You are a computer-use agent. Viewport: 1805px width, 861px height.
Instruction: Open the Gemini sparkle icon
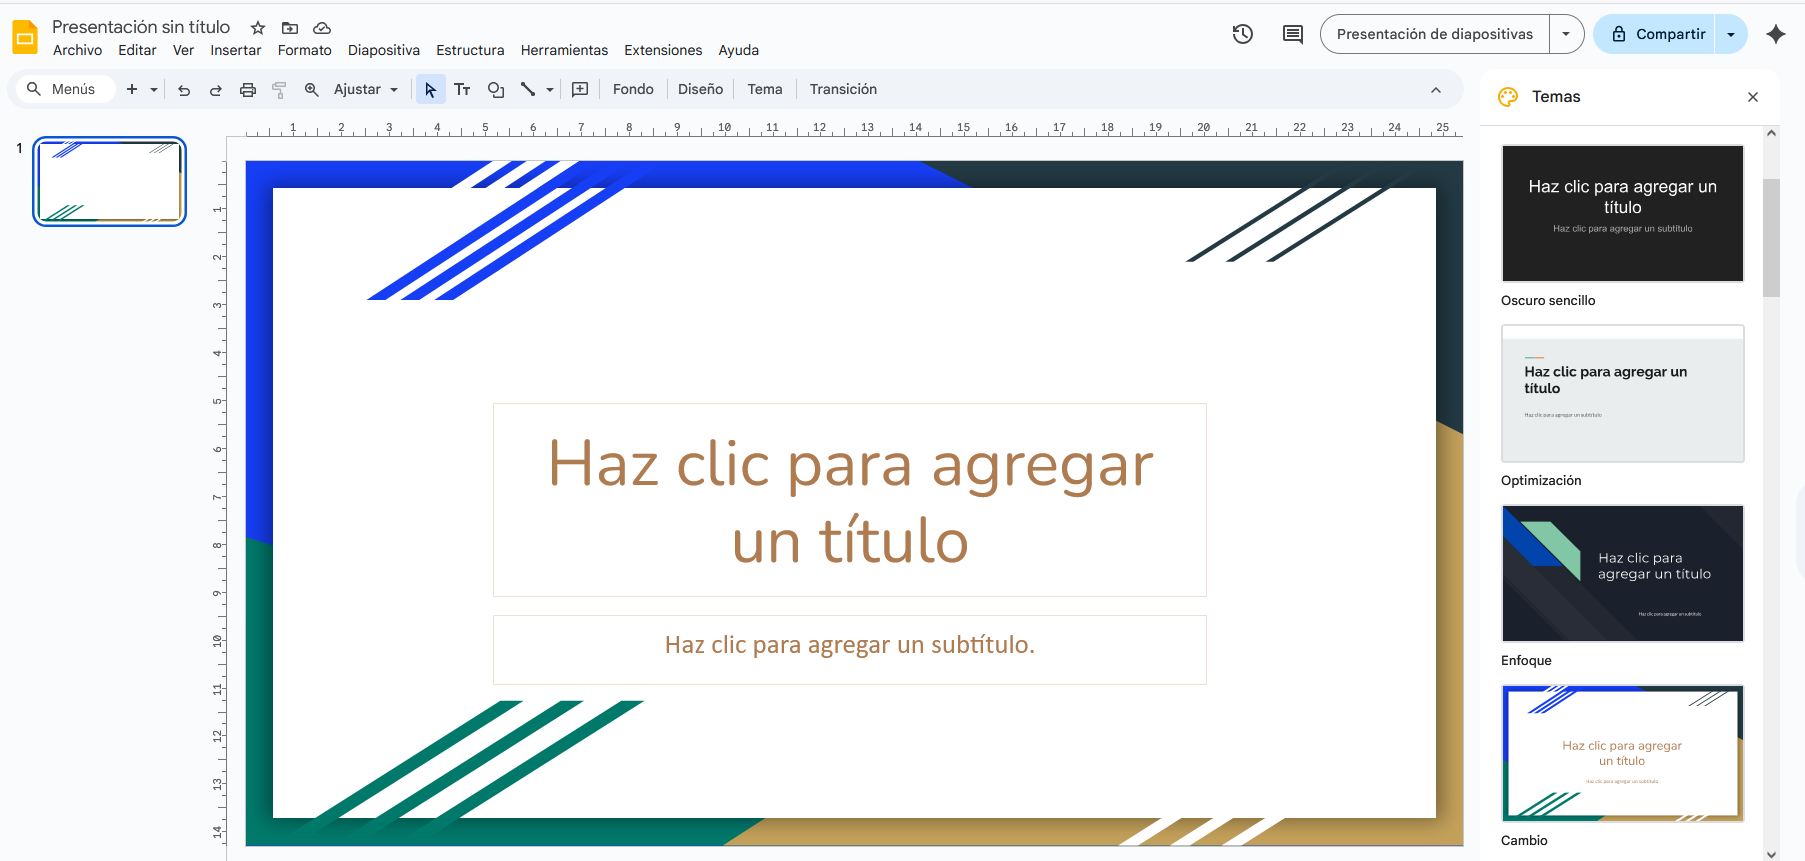(x=1775, y=34)
